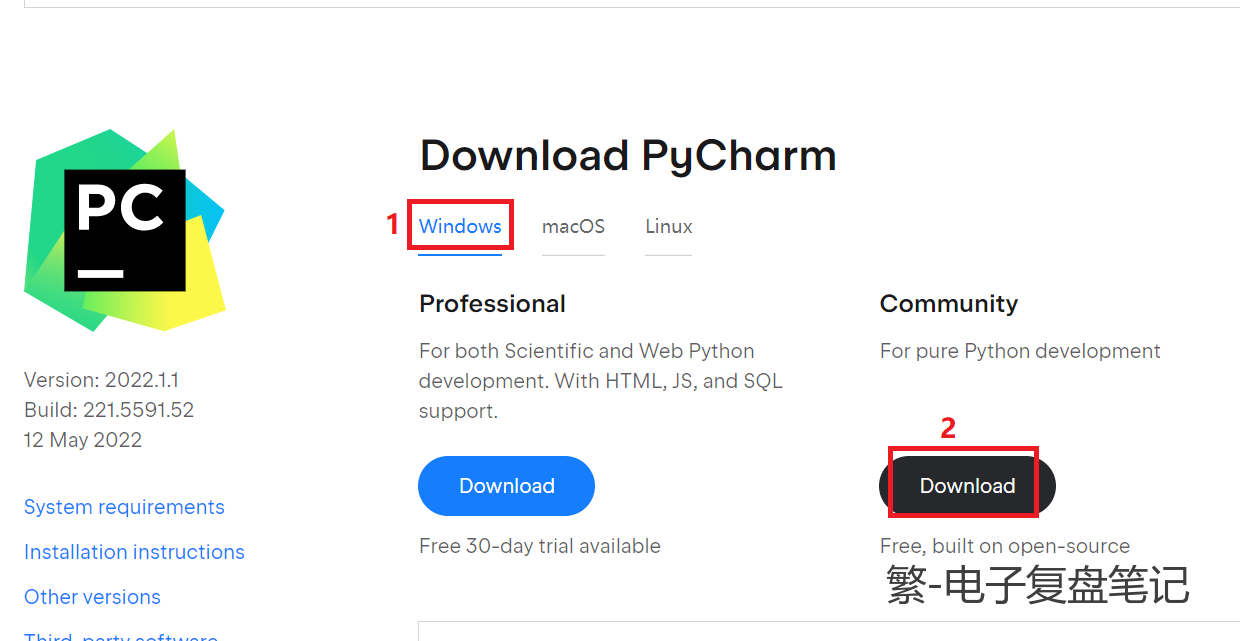Click the Free 30-day trial available text

(x=539, y=546)
